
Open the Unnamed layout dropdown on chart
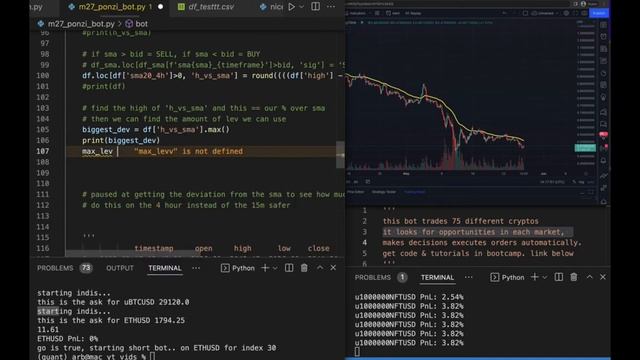(545, 13)
